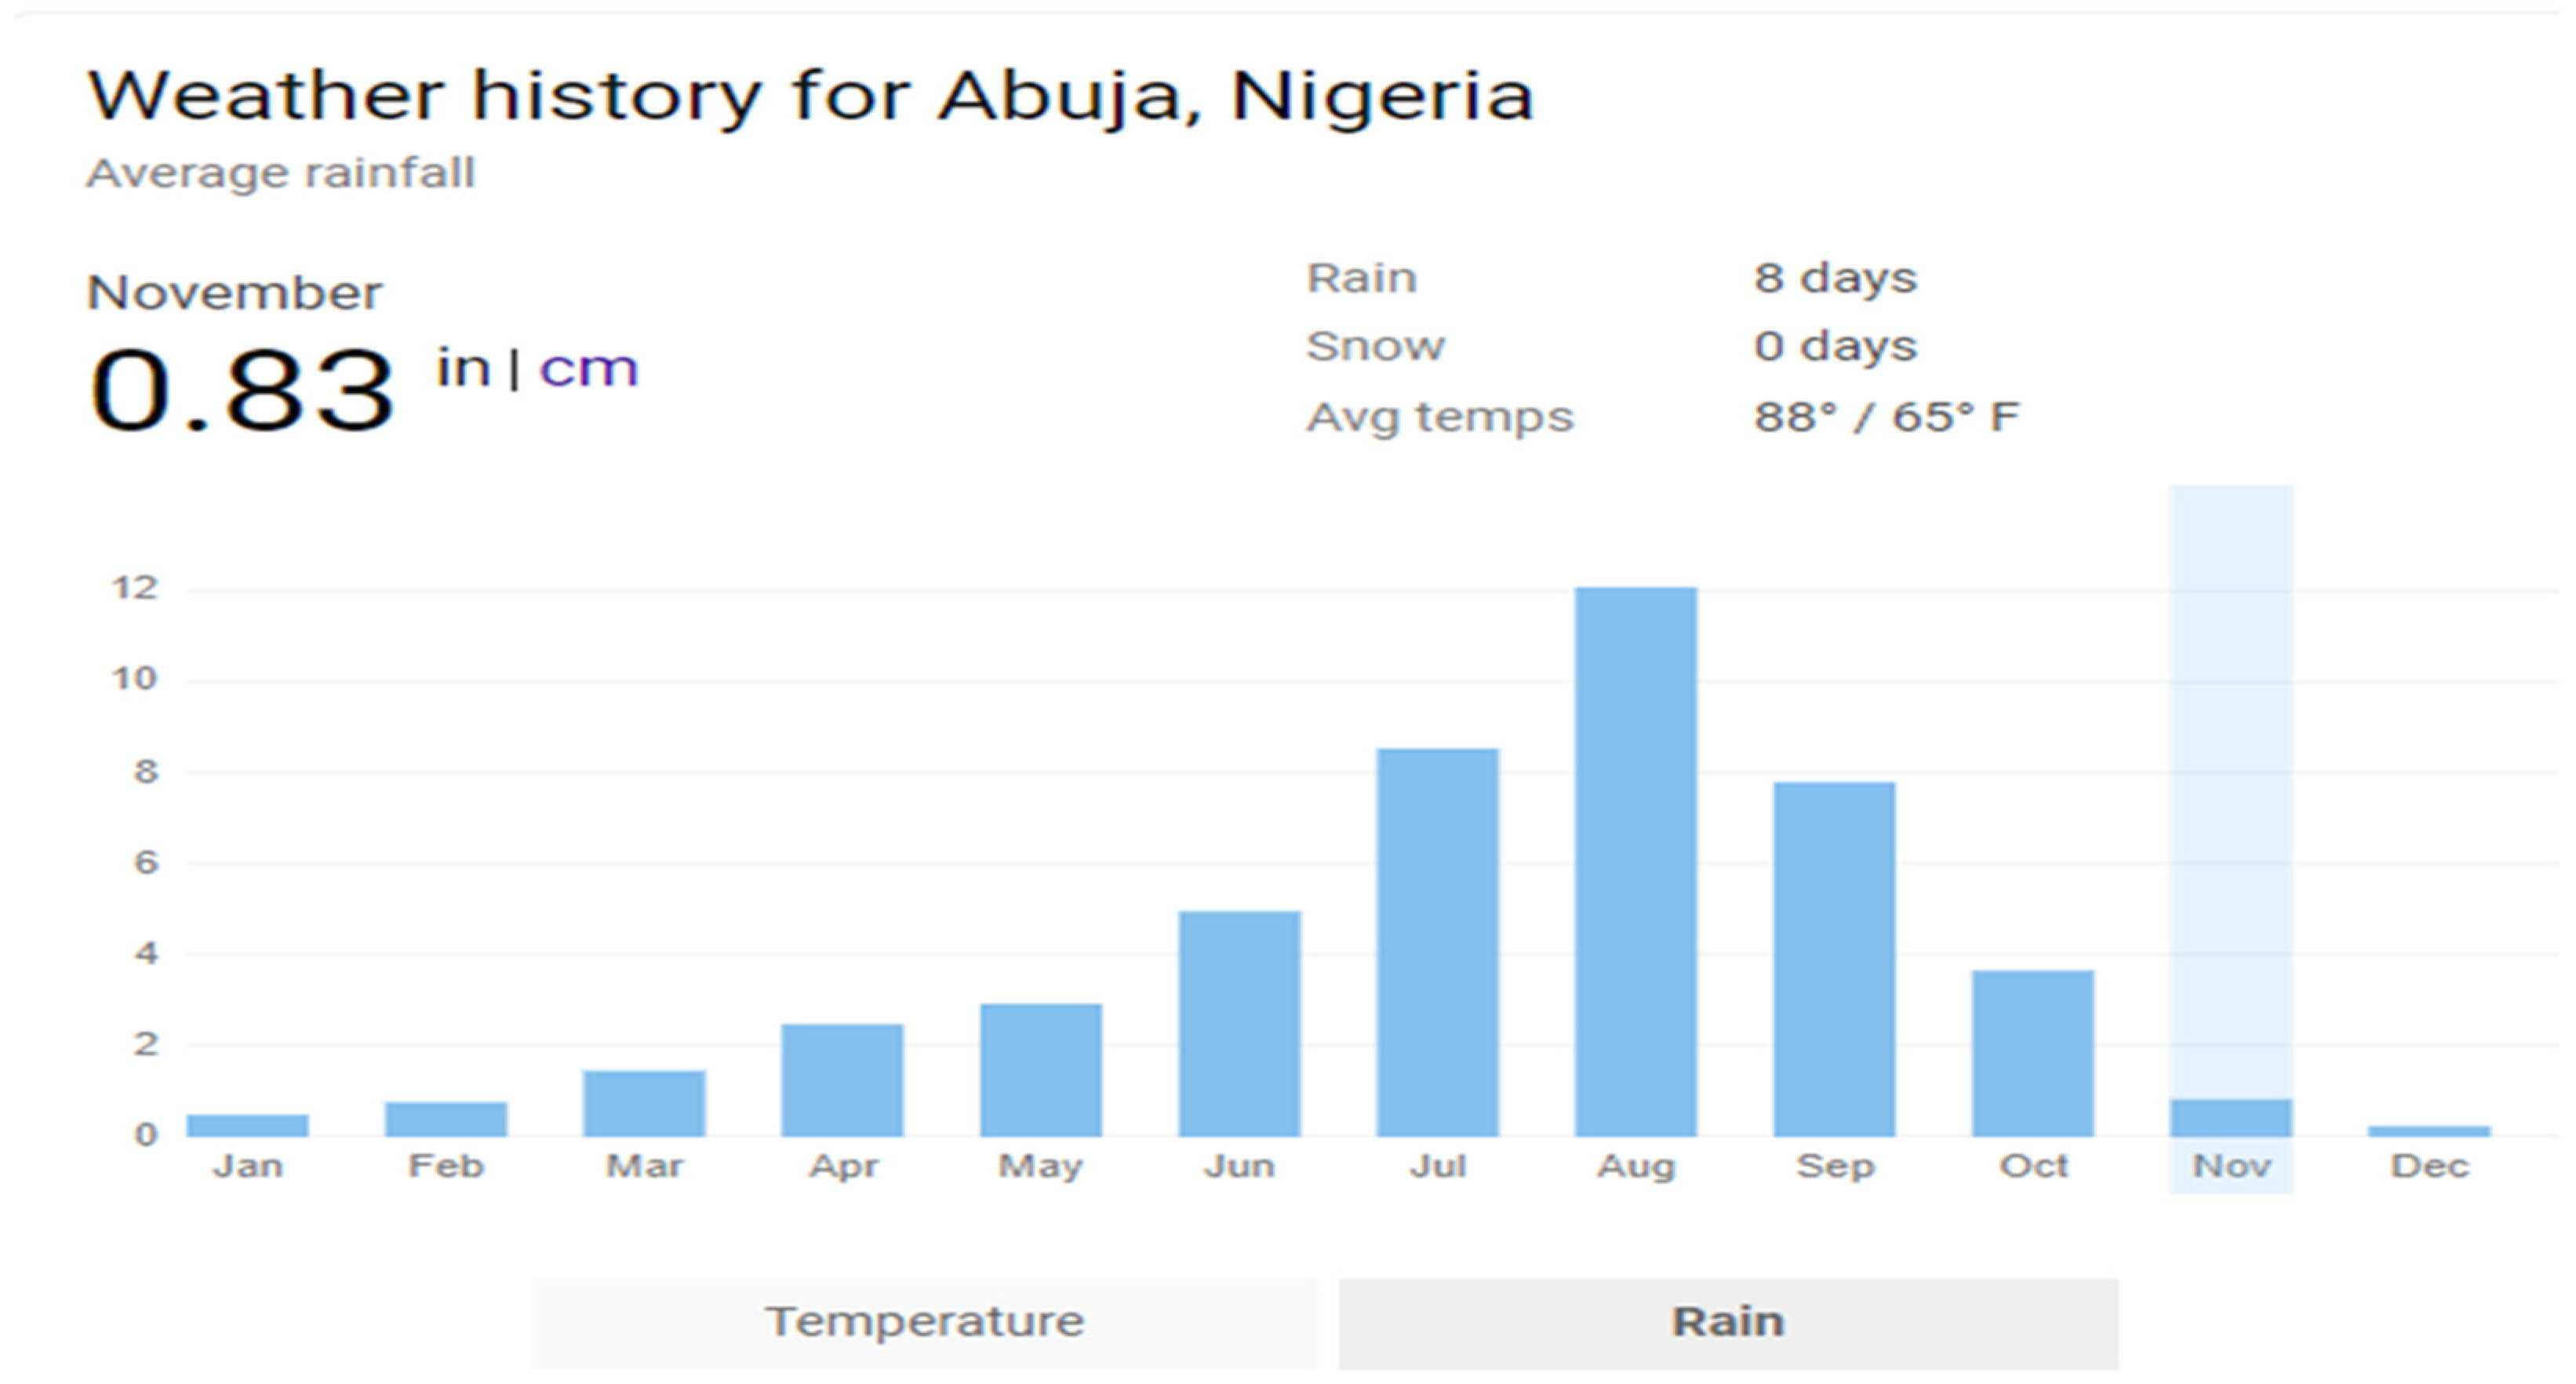
Task: Click the January rainfall bar
Action: [x=248, y=1125]
